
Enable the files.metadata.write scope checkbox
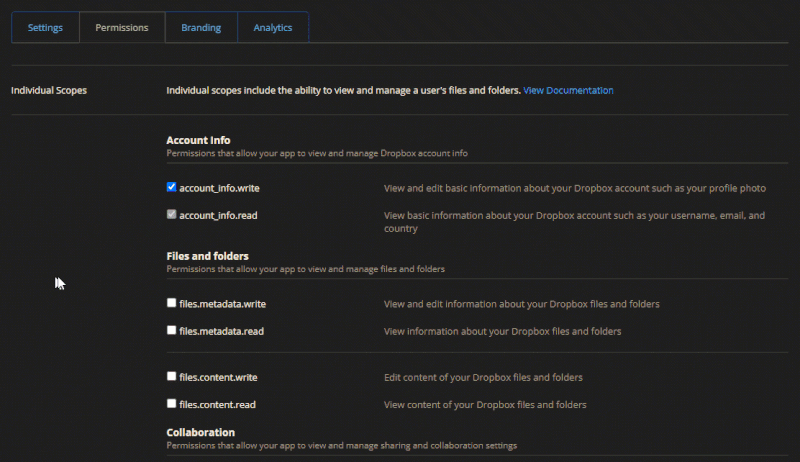pos(172,303)
